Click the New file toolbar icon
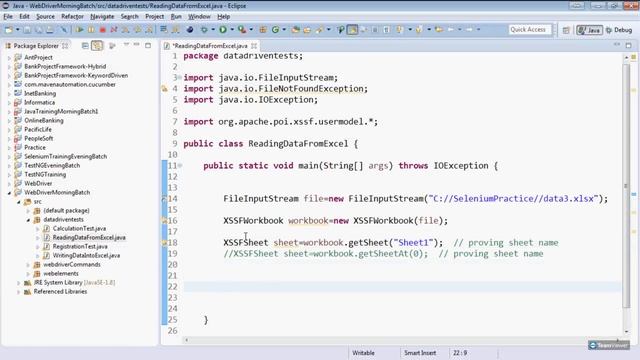Image resolution: width=640 pixels, height=360 pixels. pos(8,30)
